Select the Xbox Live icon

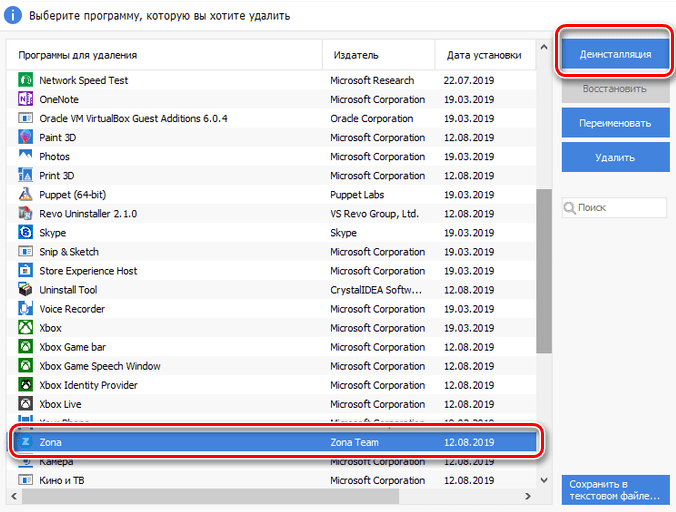(x=25, y=404)
